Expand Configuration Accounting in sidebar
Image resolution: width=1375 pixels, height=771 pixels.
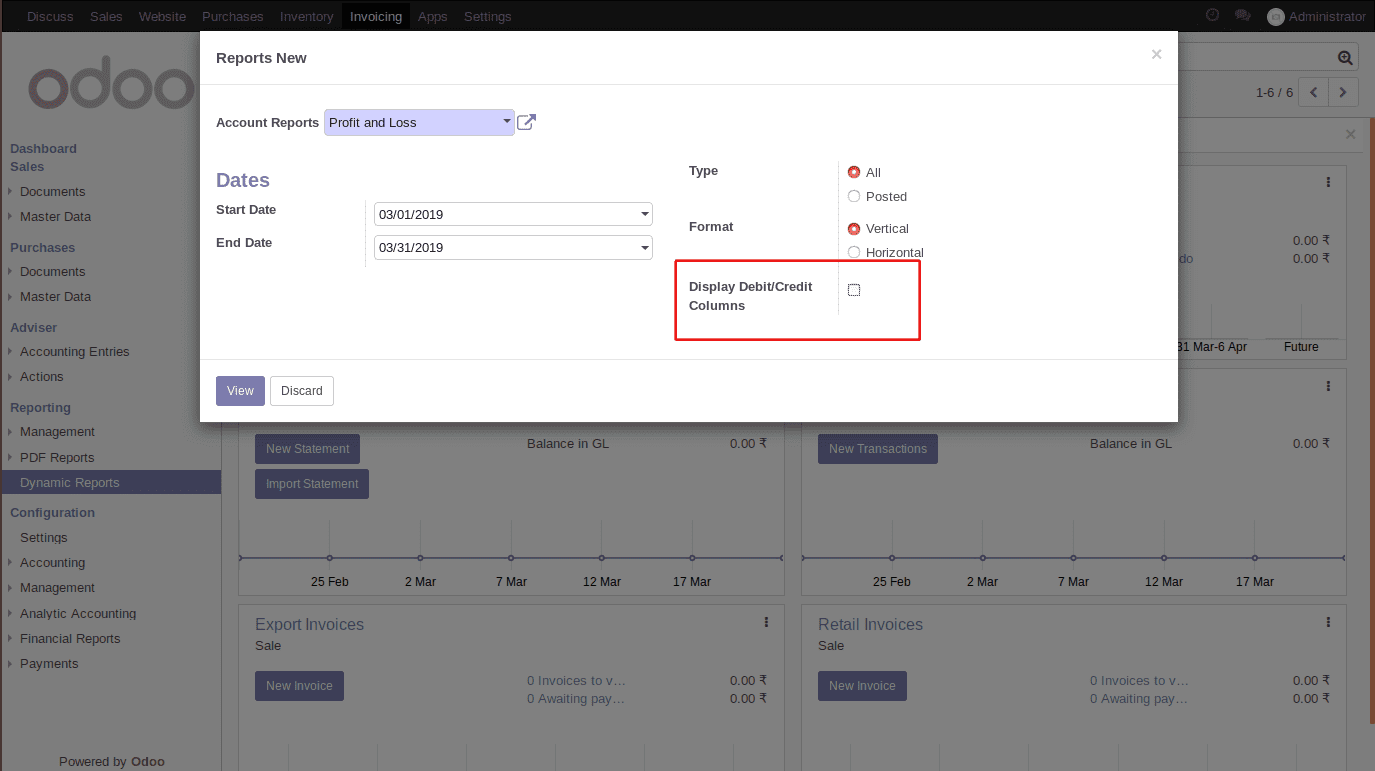tap(52, 562)
